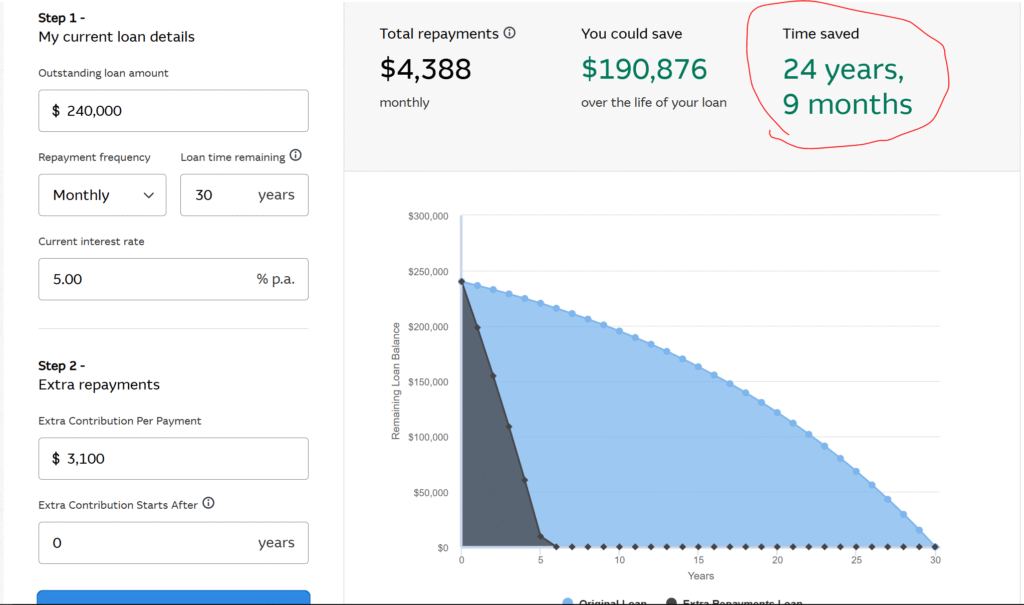The height and width of the screenshot is (605, 1024).
Task: Click the Outstanding loan amount field
Action: [173, 111]
